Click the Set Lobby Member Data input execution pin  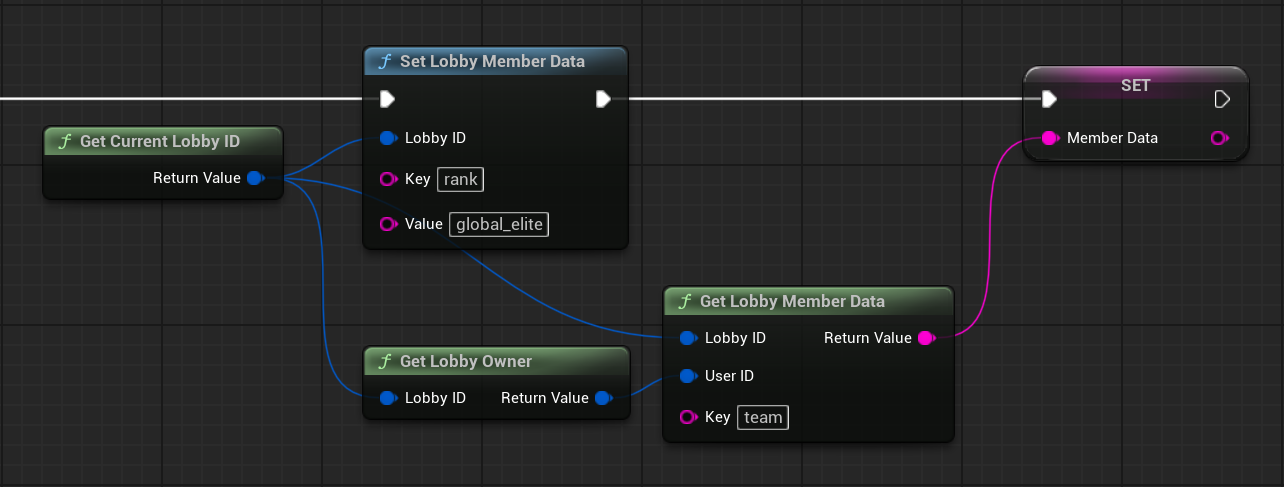click(387, 99)
